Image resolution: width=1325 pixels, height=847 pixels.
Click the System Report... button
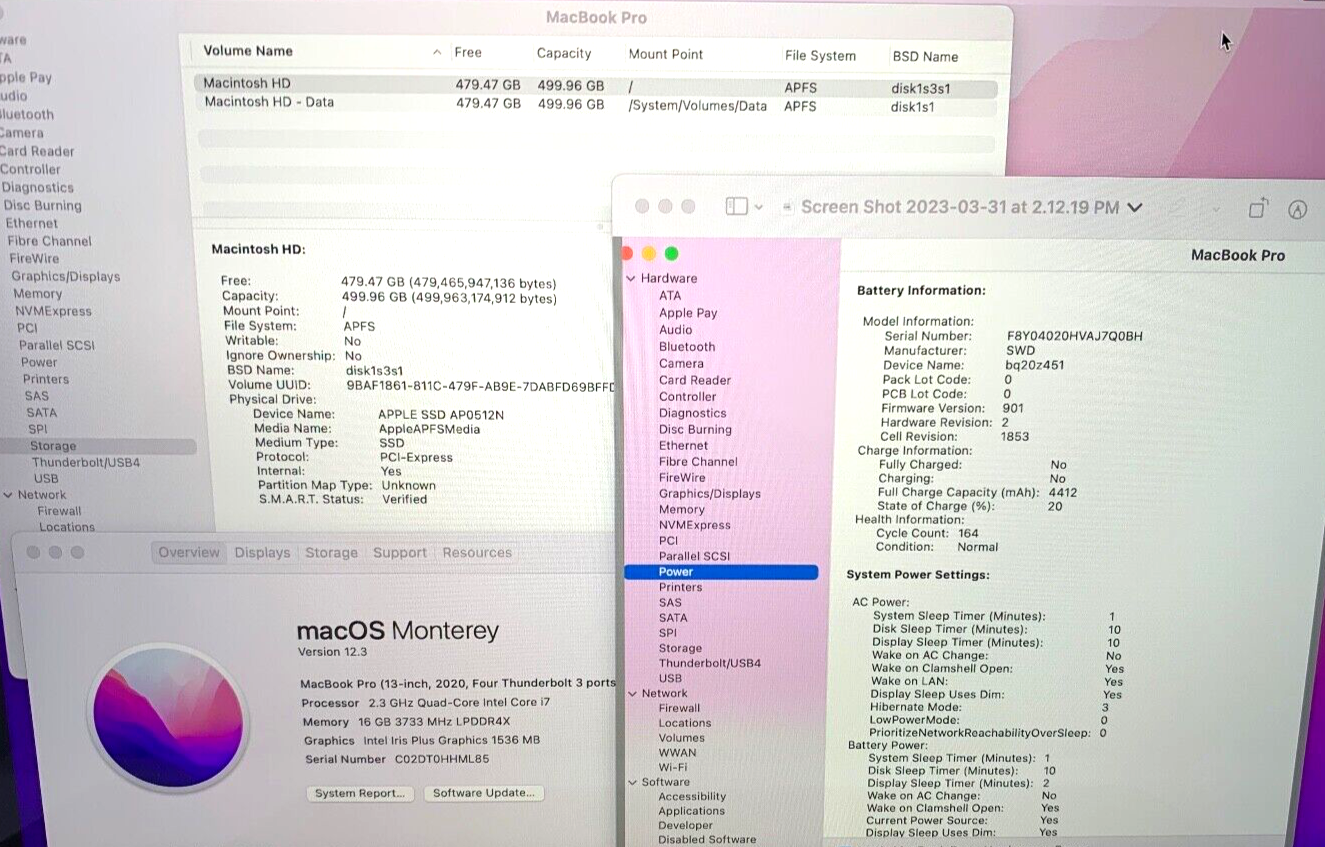(359, 793)
